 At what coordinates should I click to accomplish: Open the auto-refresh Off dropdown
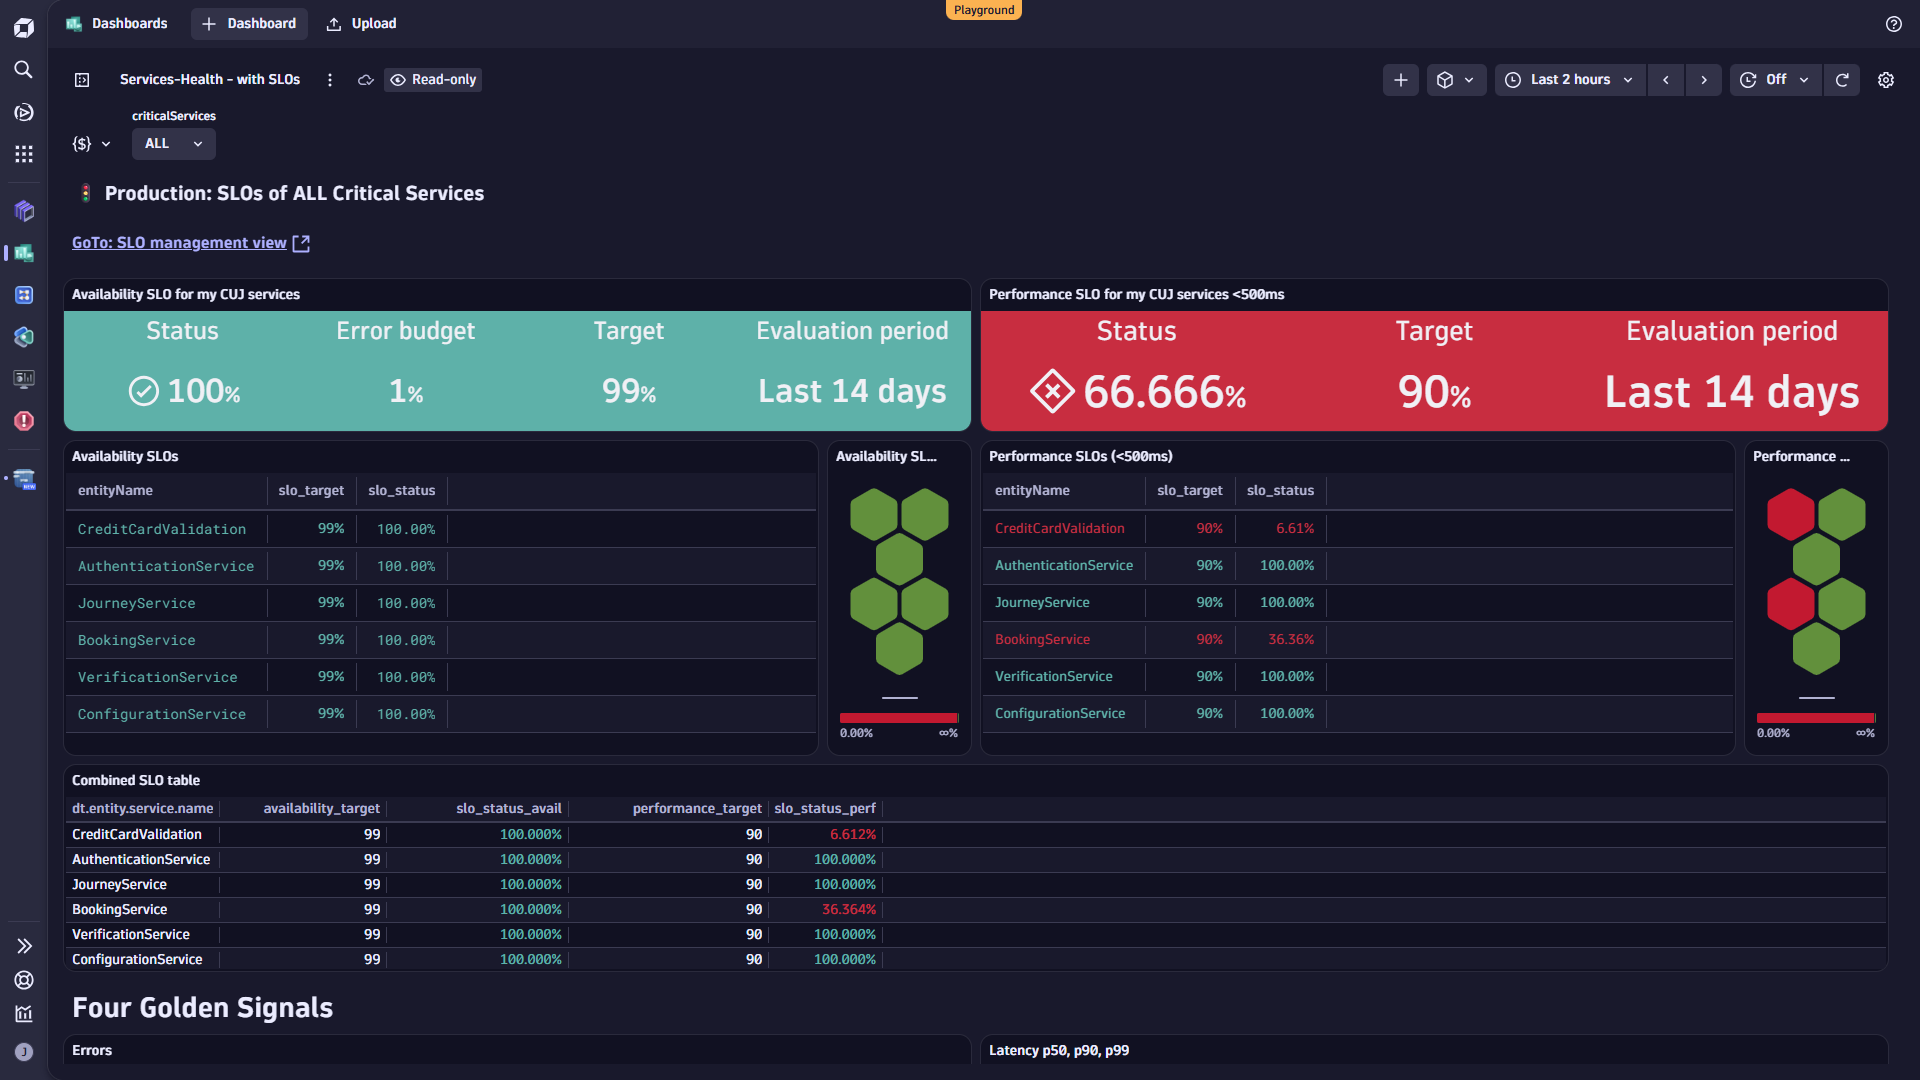click(1775, 80)
